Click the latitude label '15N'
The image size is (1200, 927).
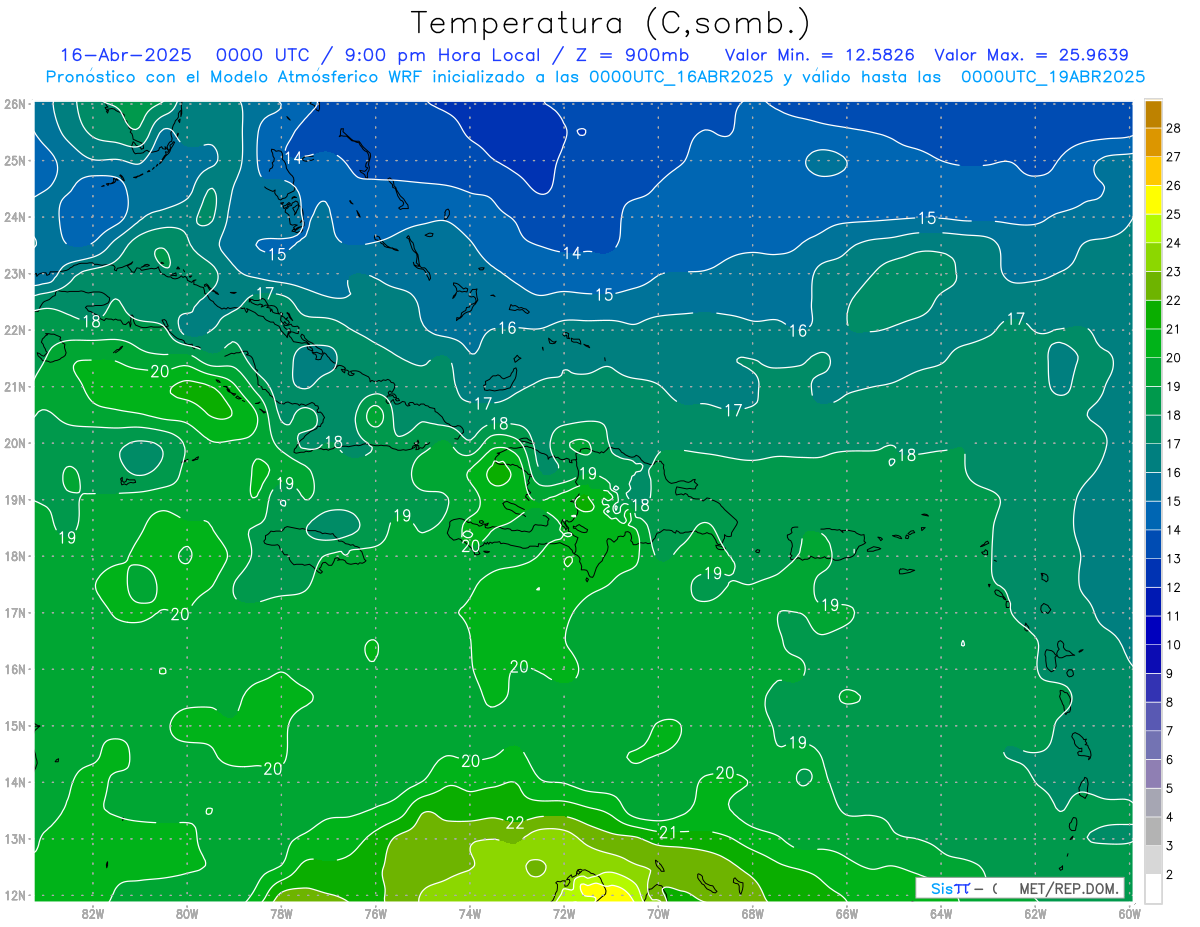point(14,726)
